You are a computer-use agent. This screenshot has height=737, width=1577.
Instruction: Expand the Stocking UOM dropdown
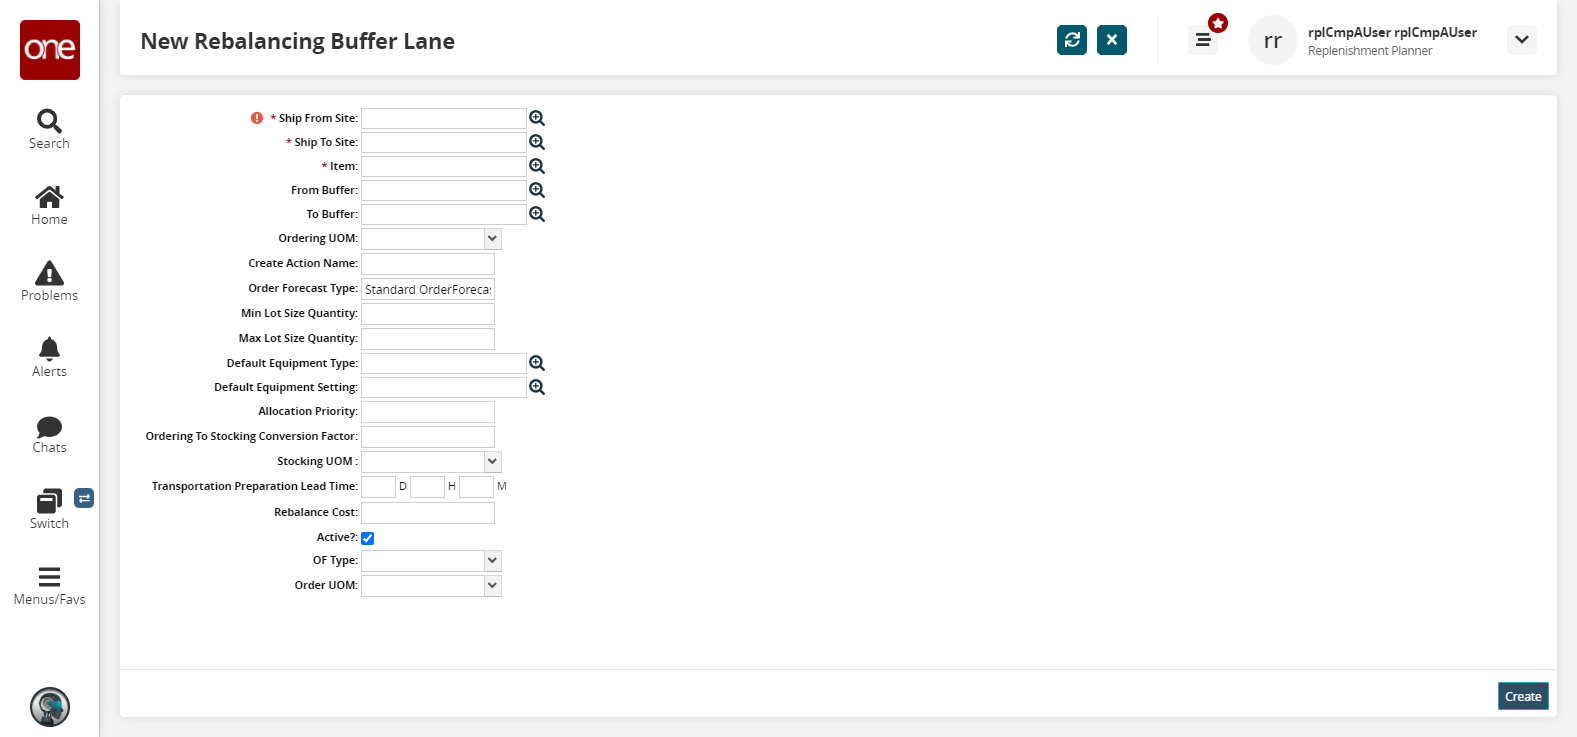pos(492,462)
